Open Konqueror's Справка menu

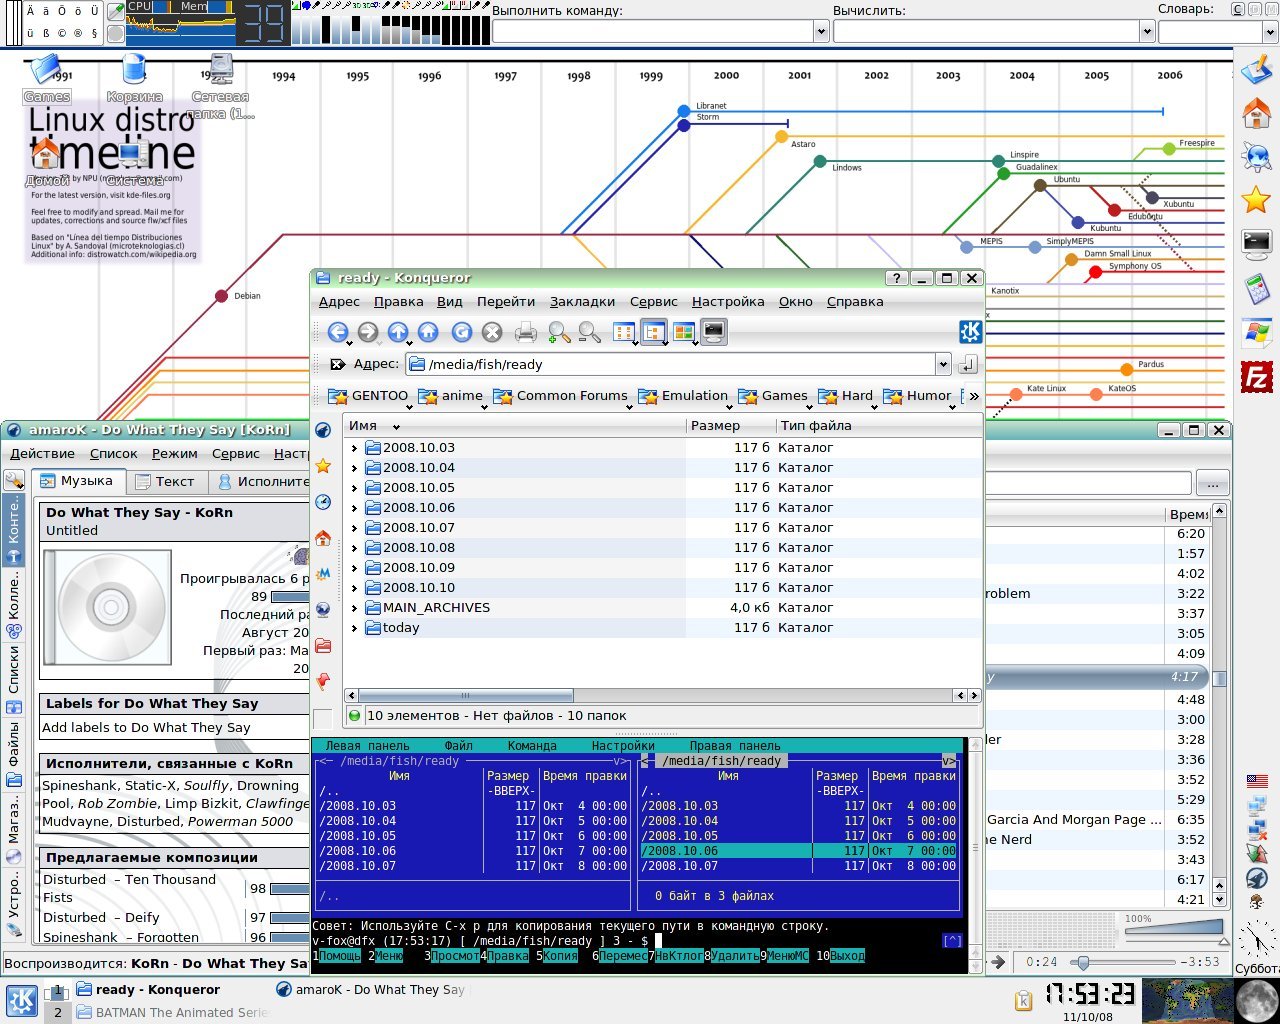[x=855, y=301]
